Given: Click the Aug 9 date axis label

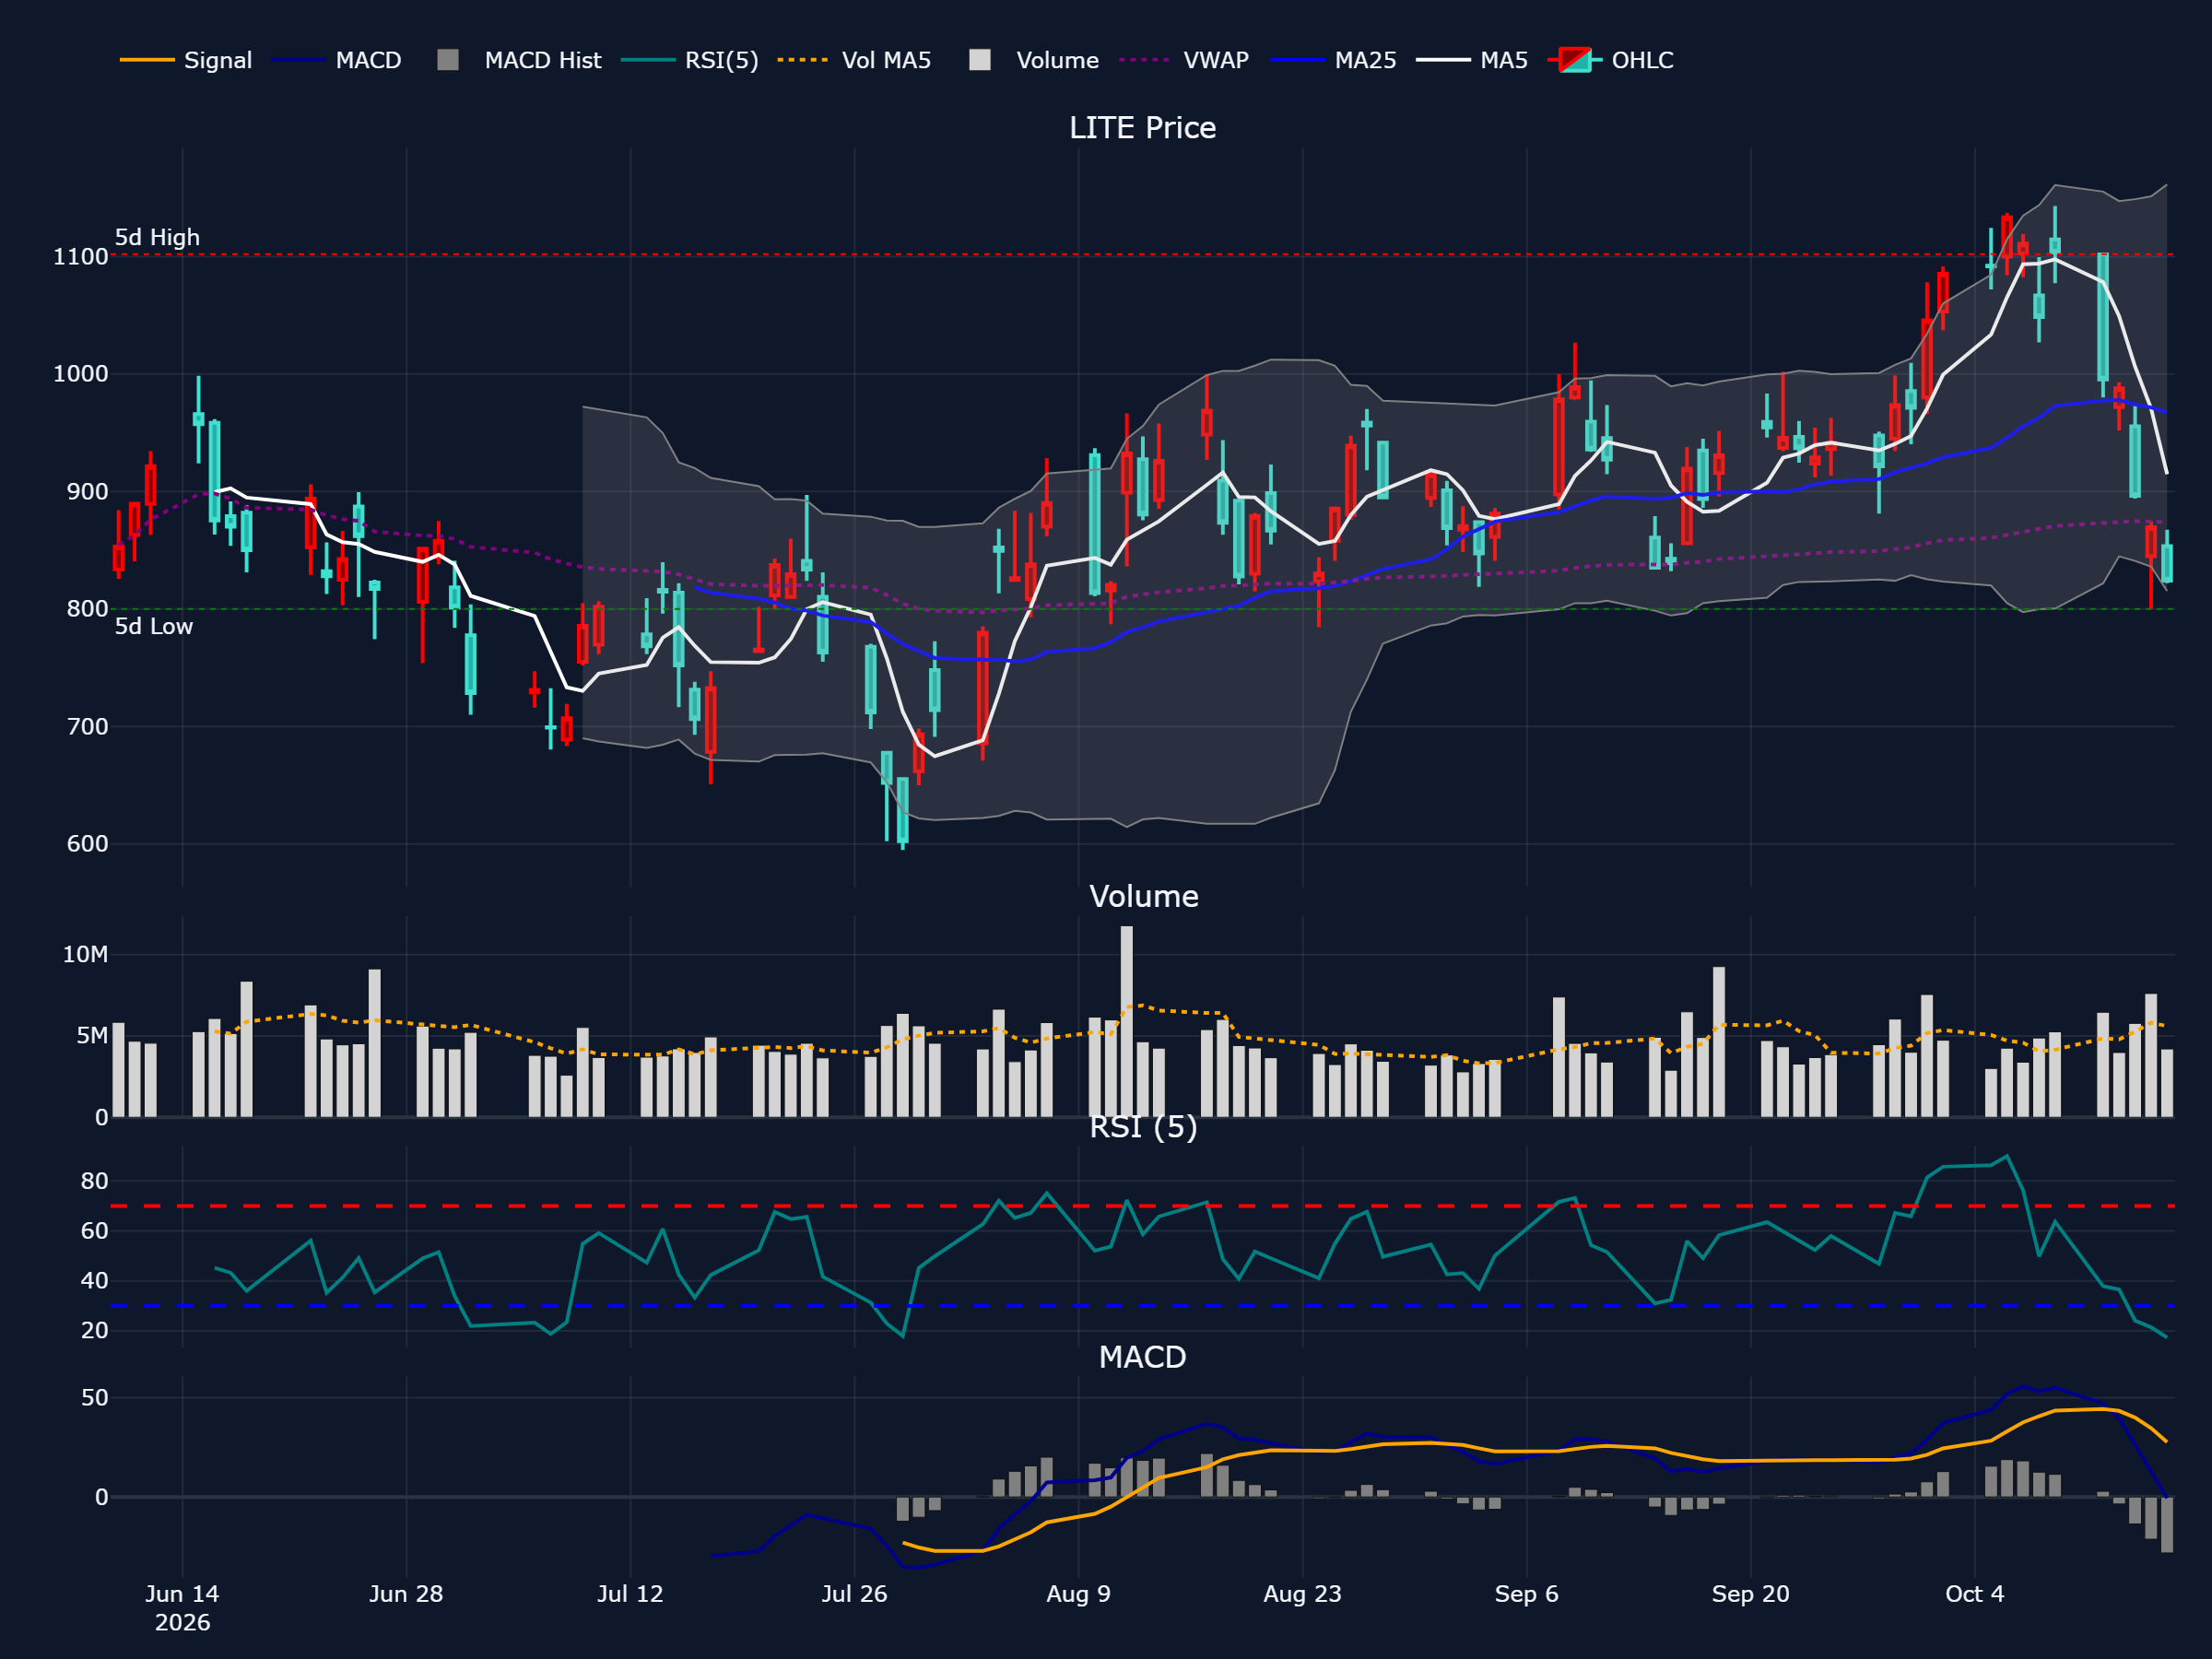Looking at the screenshot, I should pyautogui.click(x=1078, y=1594).
